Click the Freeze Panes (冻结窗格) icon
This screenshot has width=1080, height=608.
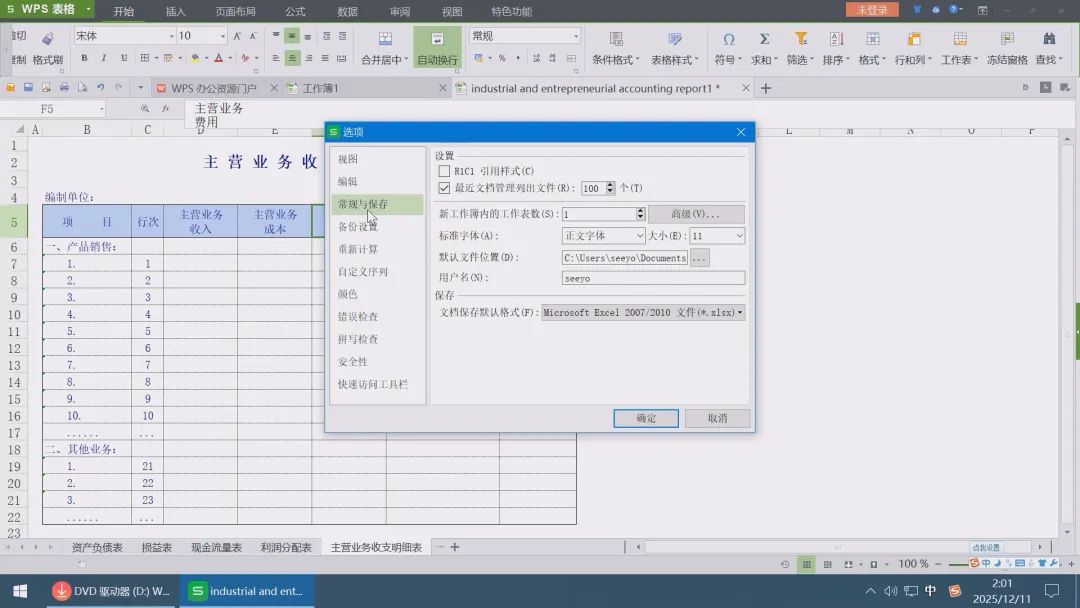point(1007,39)
